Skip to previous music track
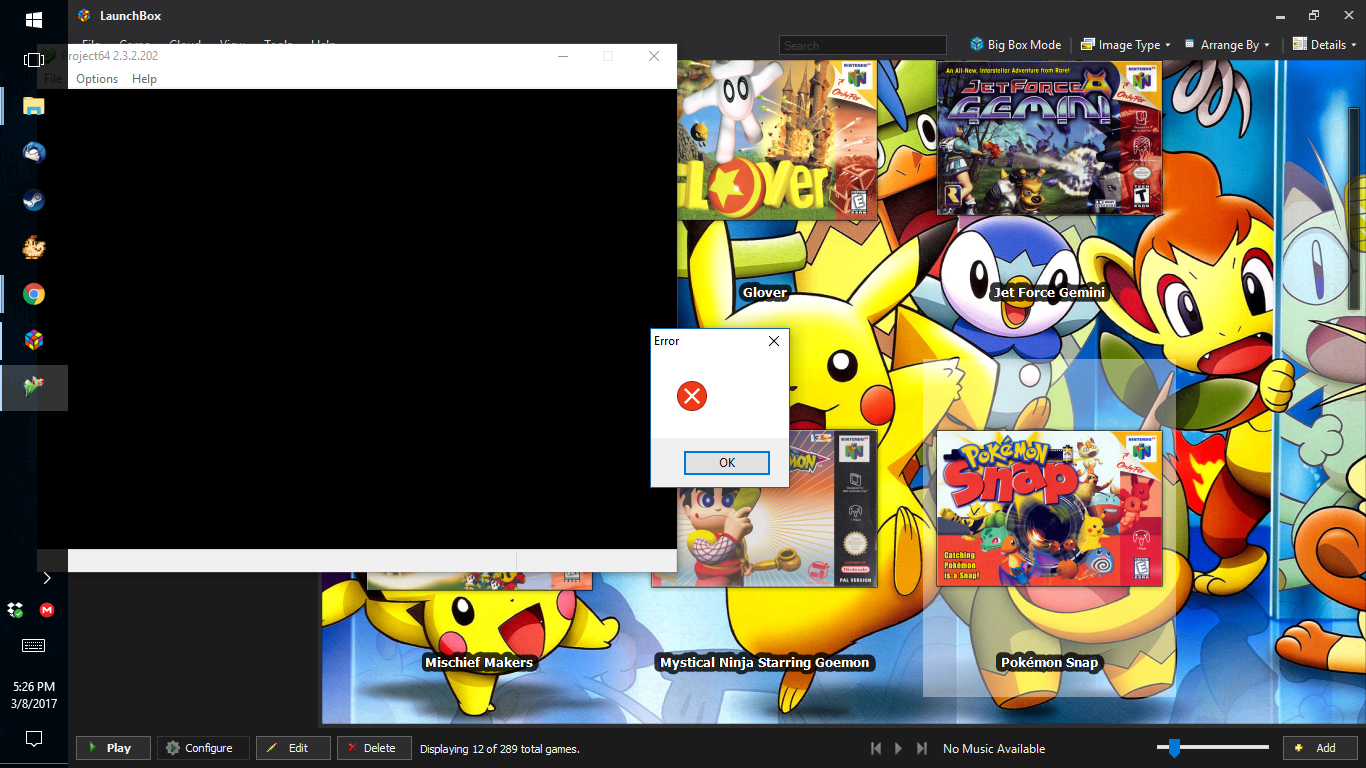 (x=876, y=748)
